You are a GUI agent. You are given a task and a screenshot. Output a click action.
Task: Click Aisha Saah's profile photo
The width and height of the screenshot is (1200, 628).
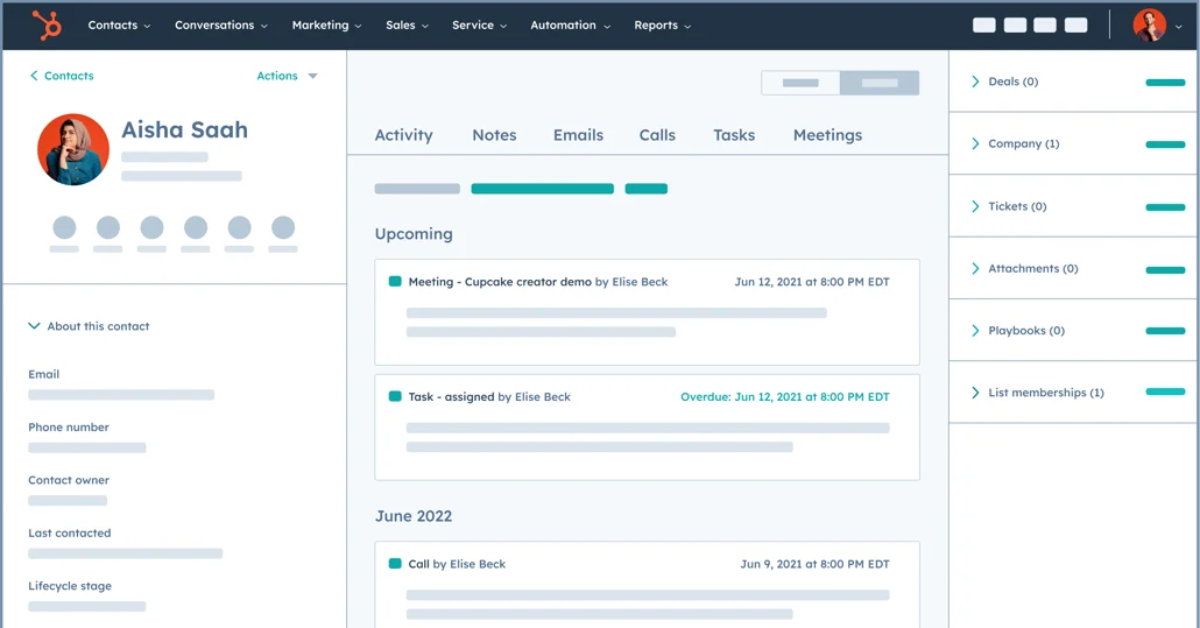click(x=73, y=149)
